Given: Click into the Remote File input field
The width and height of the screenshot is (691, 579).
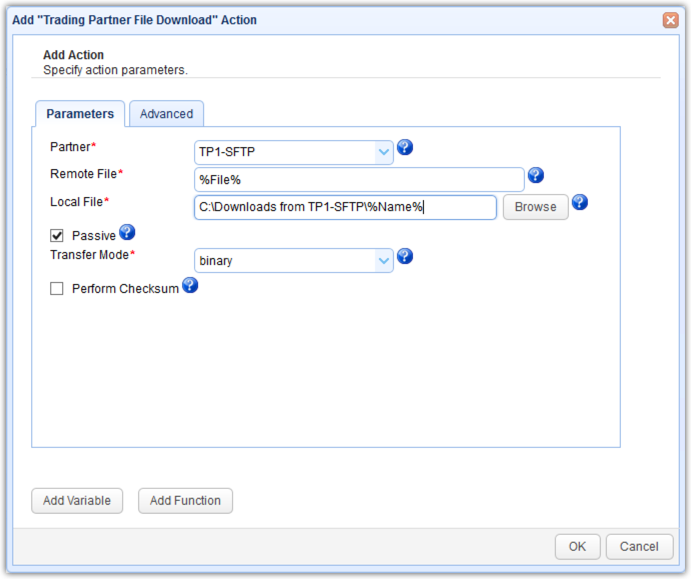Looking at the screenshot, I should click(x=359, y=179).
